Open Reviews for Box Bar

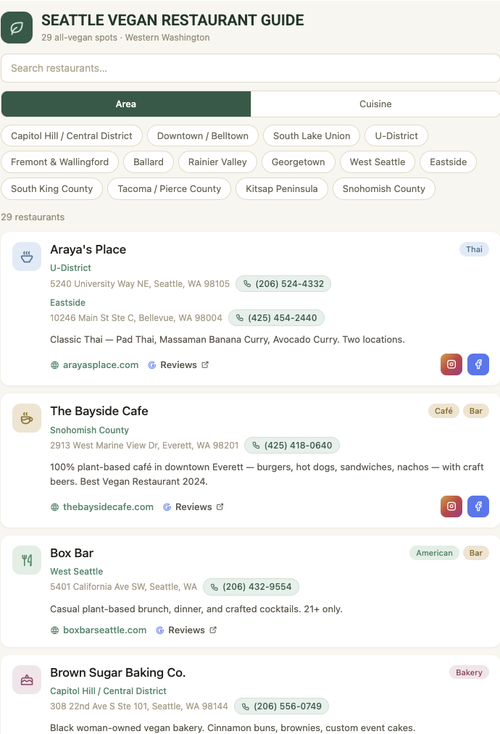pos(186,630)
